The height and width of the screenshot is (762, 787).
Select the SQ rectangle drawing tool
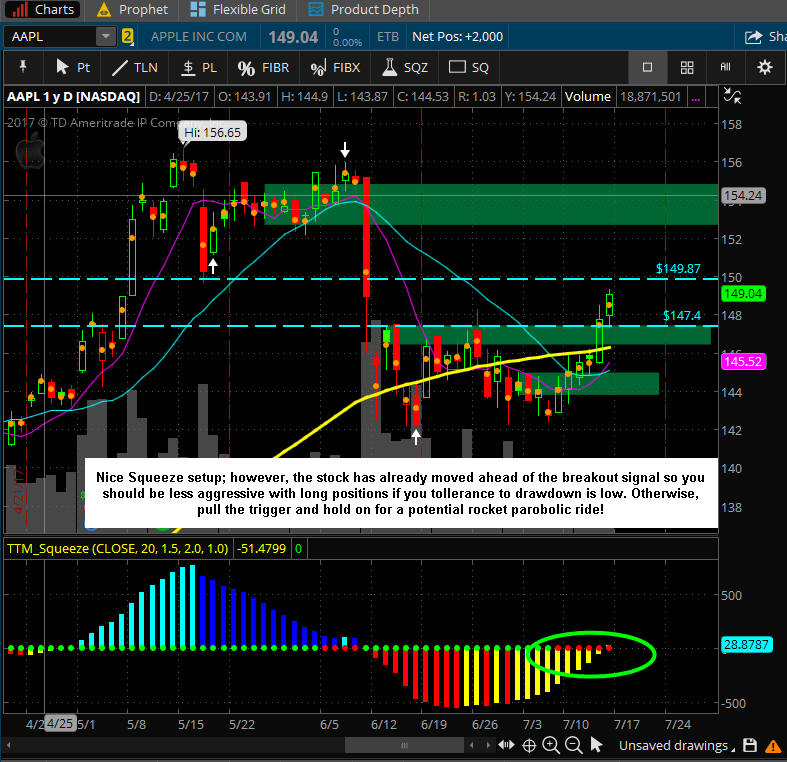(x=468, y=67)
